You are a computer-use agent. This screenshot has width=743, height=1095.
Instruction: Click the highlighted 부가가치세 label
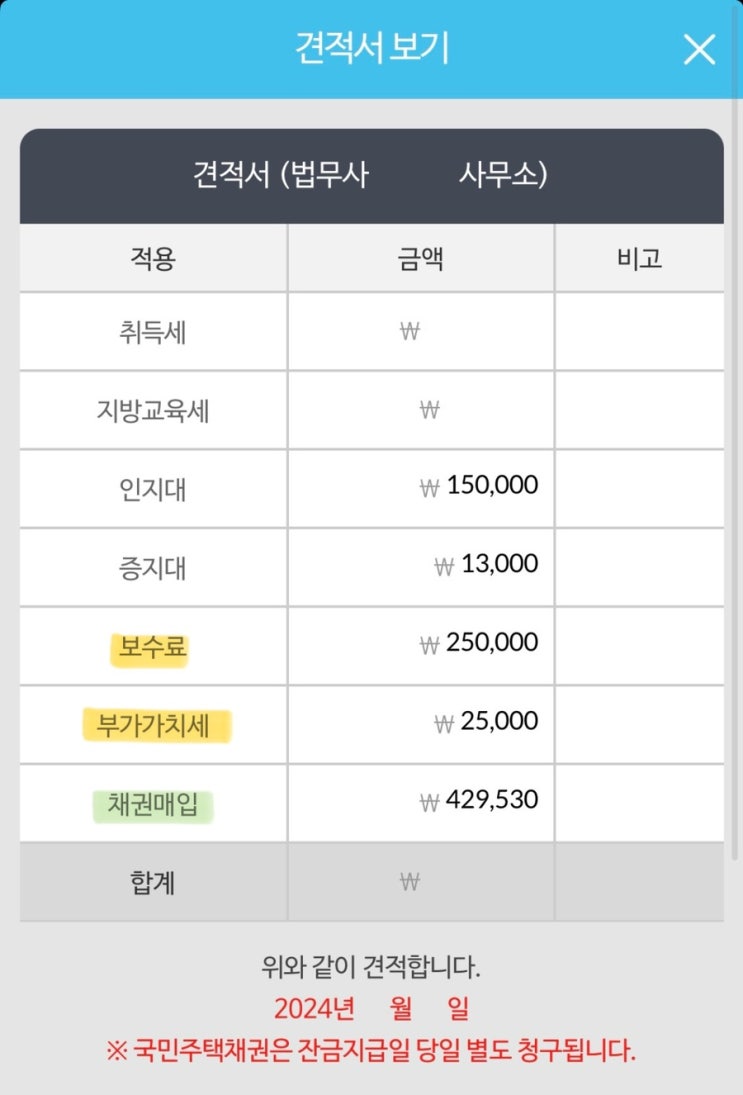[154, 726]
